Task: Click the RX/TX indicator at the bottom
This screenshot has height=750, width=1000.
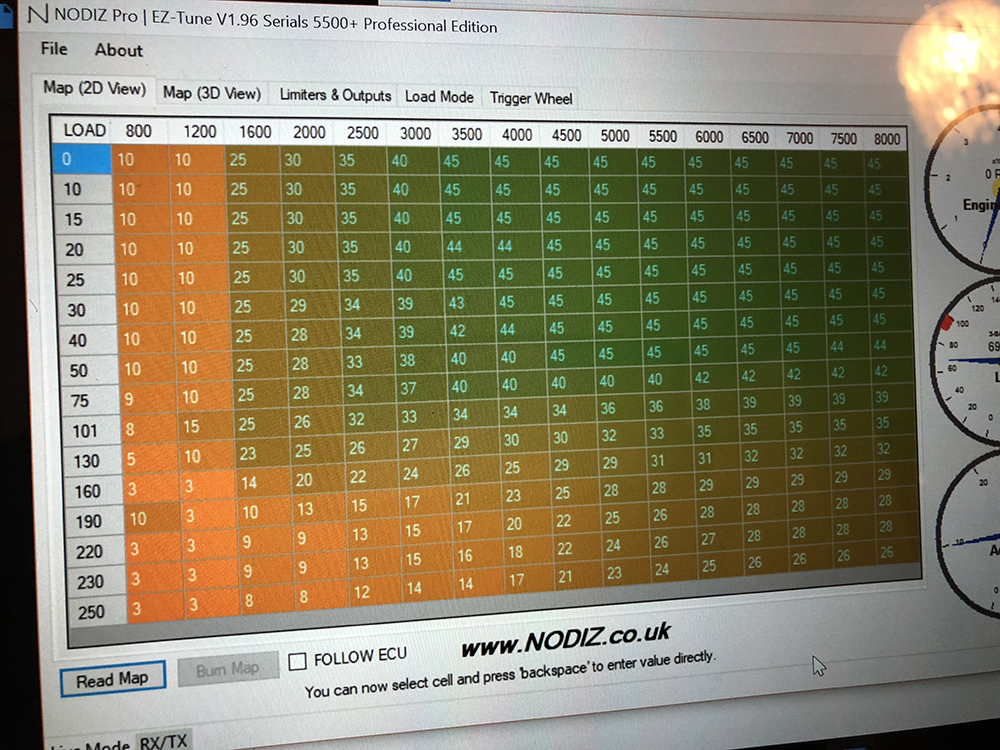Action: [163, 742]
